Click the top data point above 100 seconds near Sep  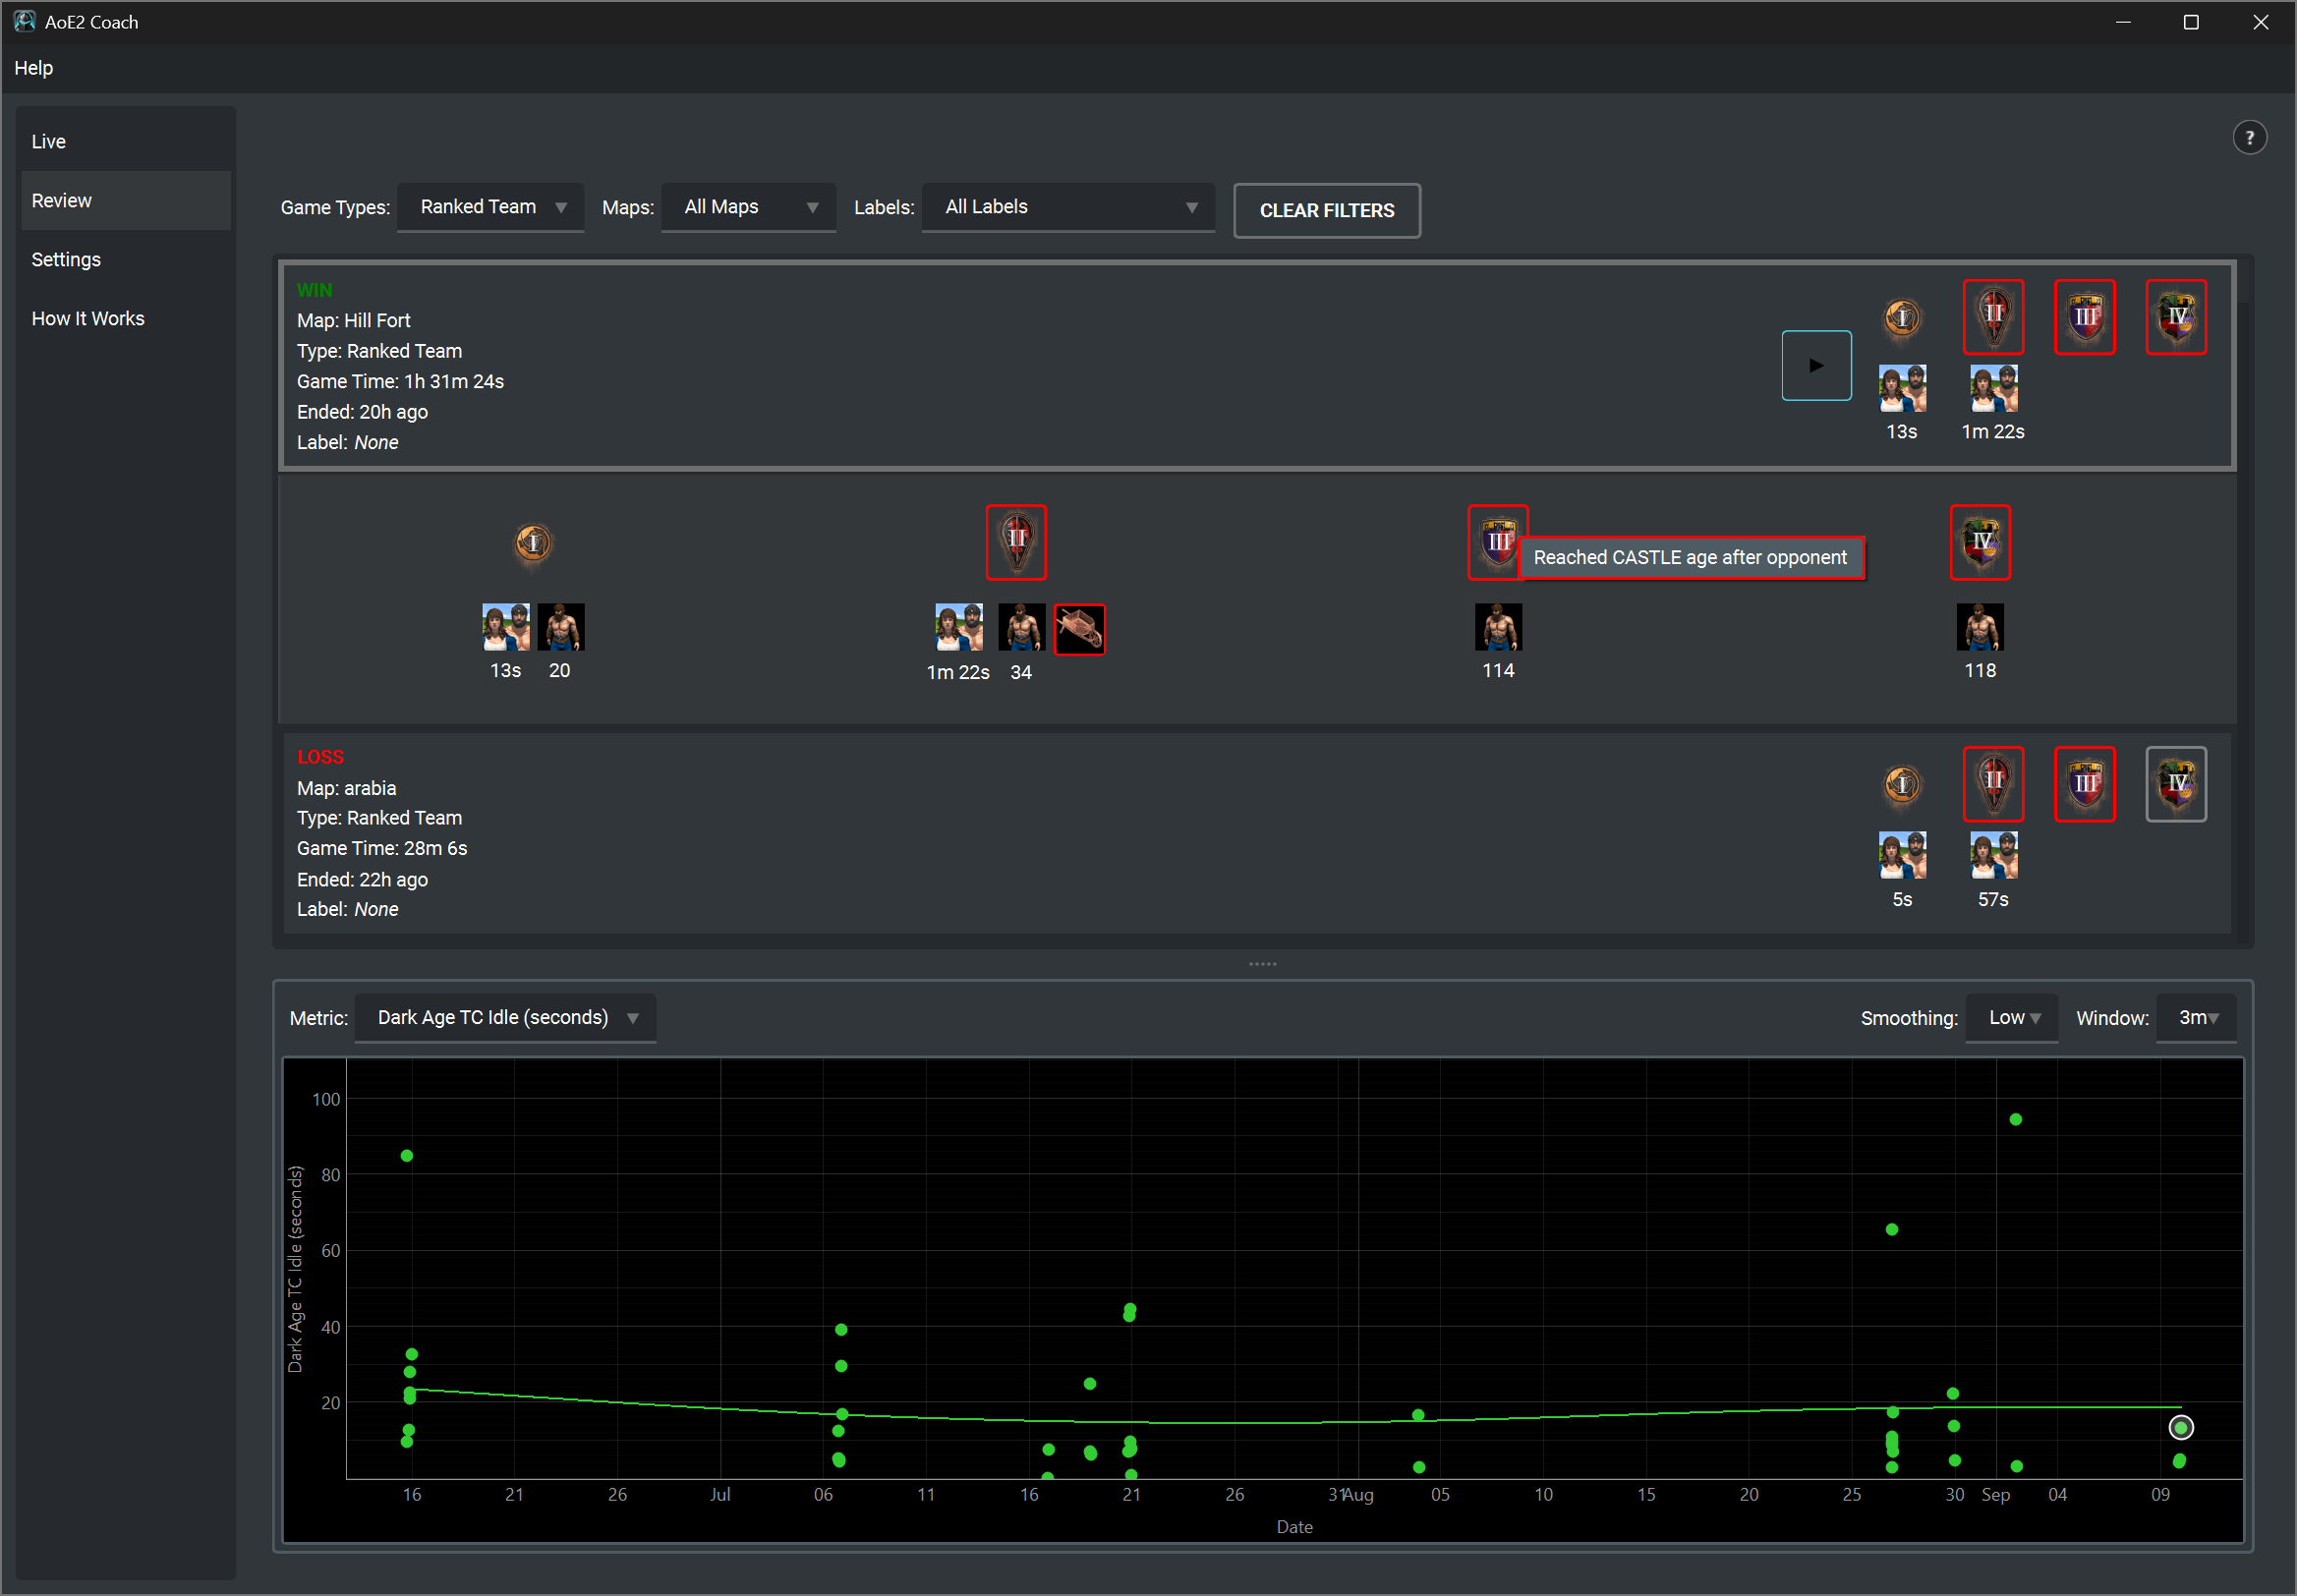2015,1119
